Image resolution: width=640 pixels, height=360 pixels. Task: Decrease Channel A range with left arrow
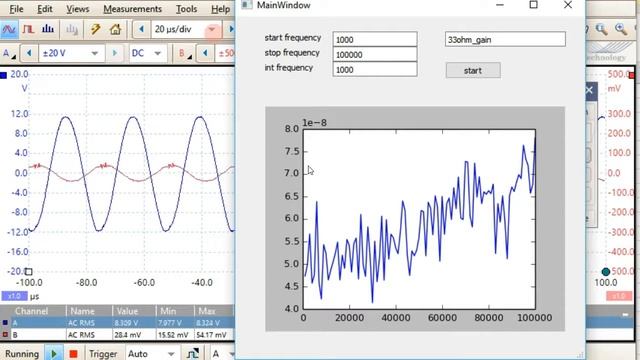(x=29, y=53)
